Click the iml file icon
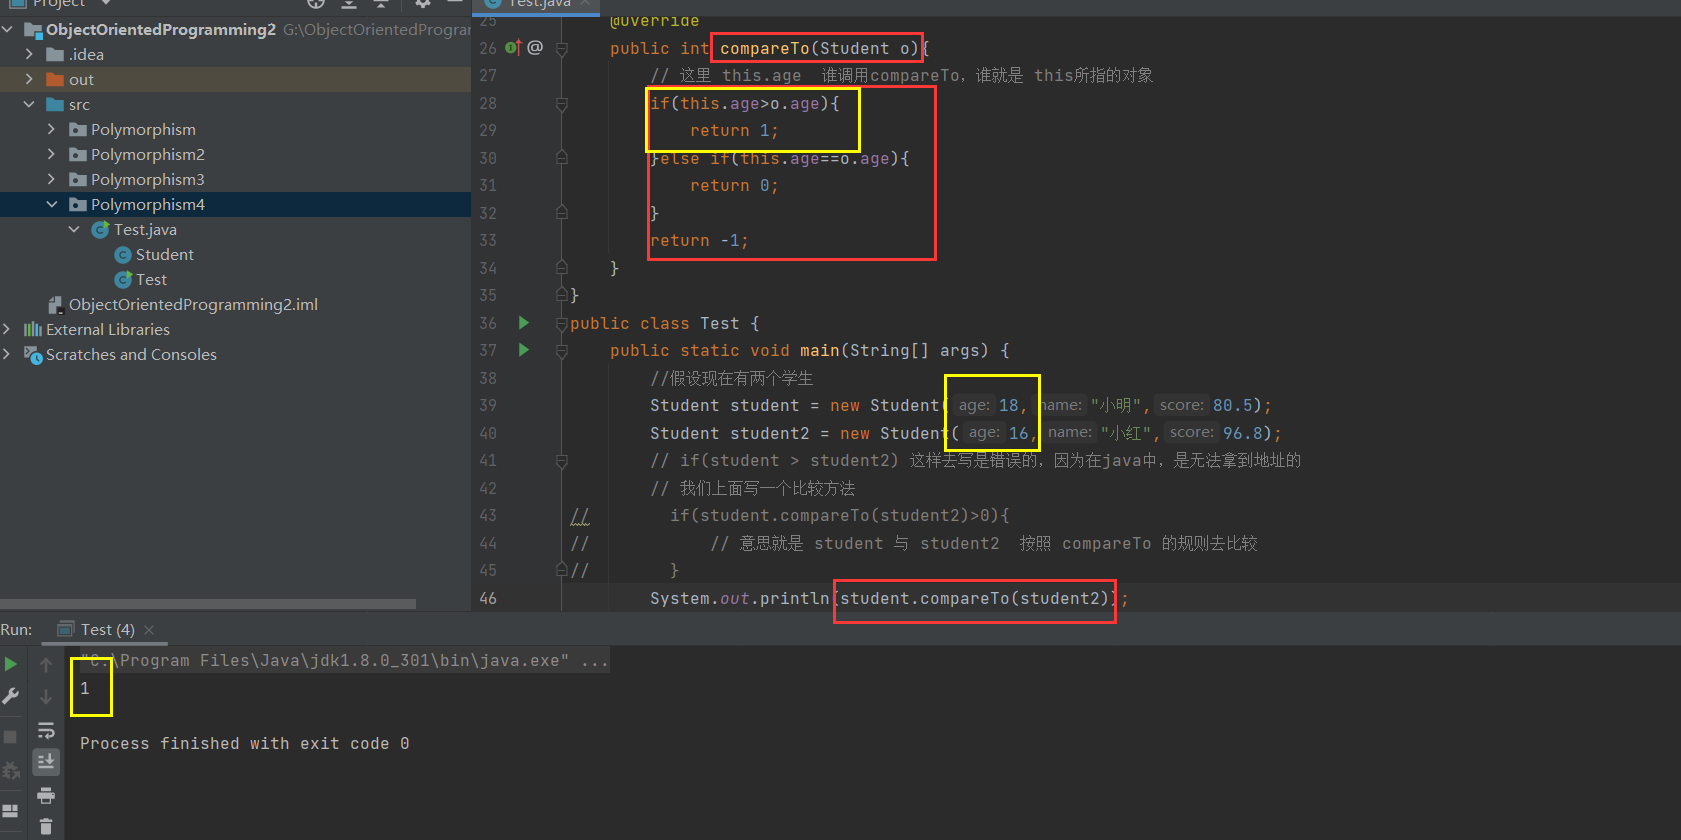 [56, 304]
